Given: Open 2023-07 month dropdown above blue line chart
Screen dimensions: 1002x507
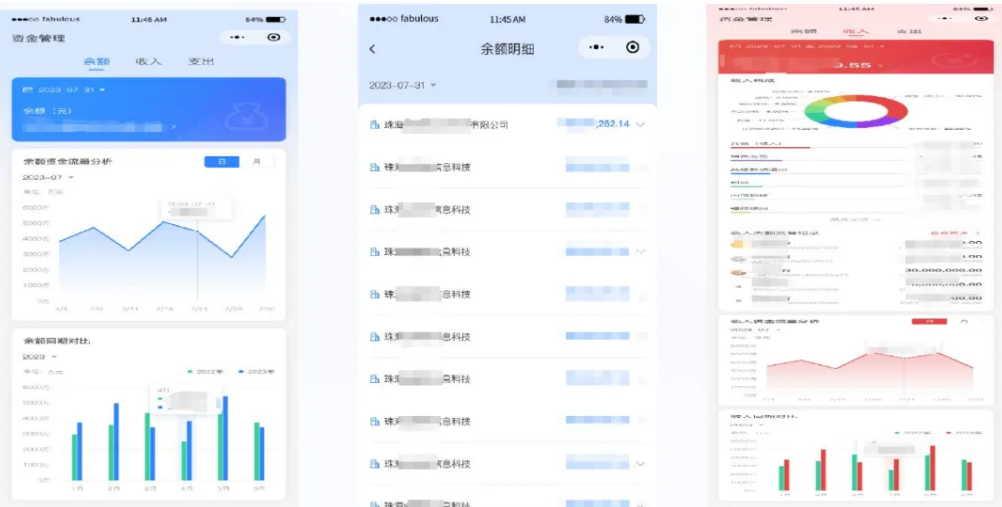Looking at the screenshot, I should 48,177.
